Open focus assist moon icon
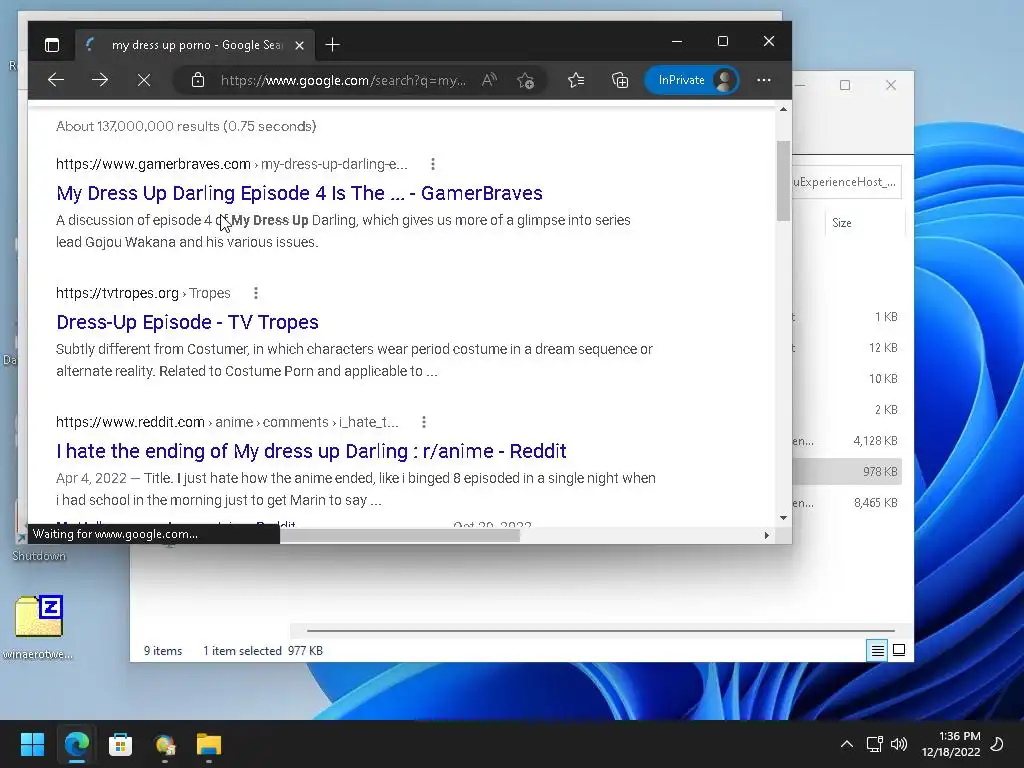 pyautogui.click(x=998, y=744)
